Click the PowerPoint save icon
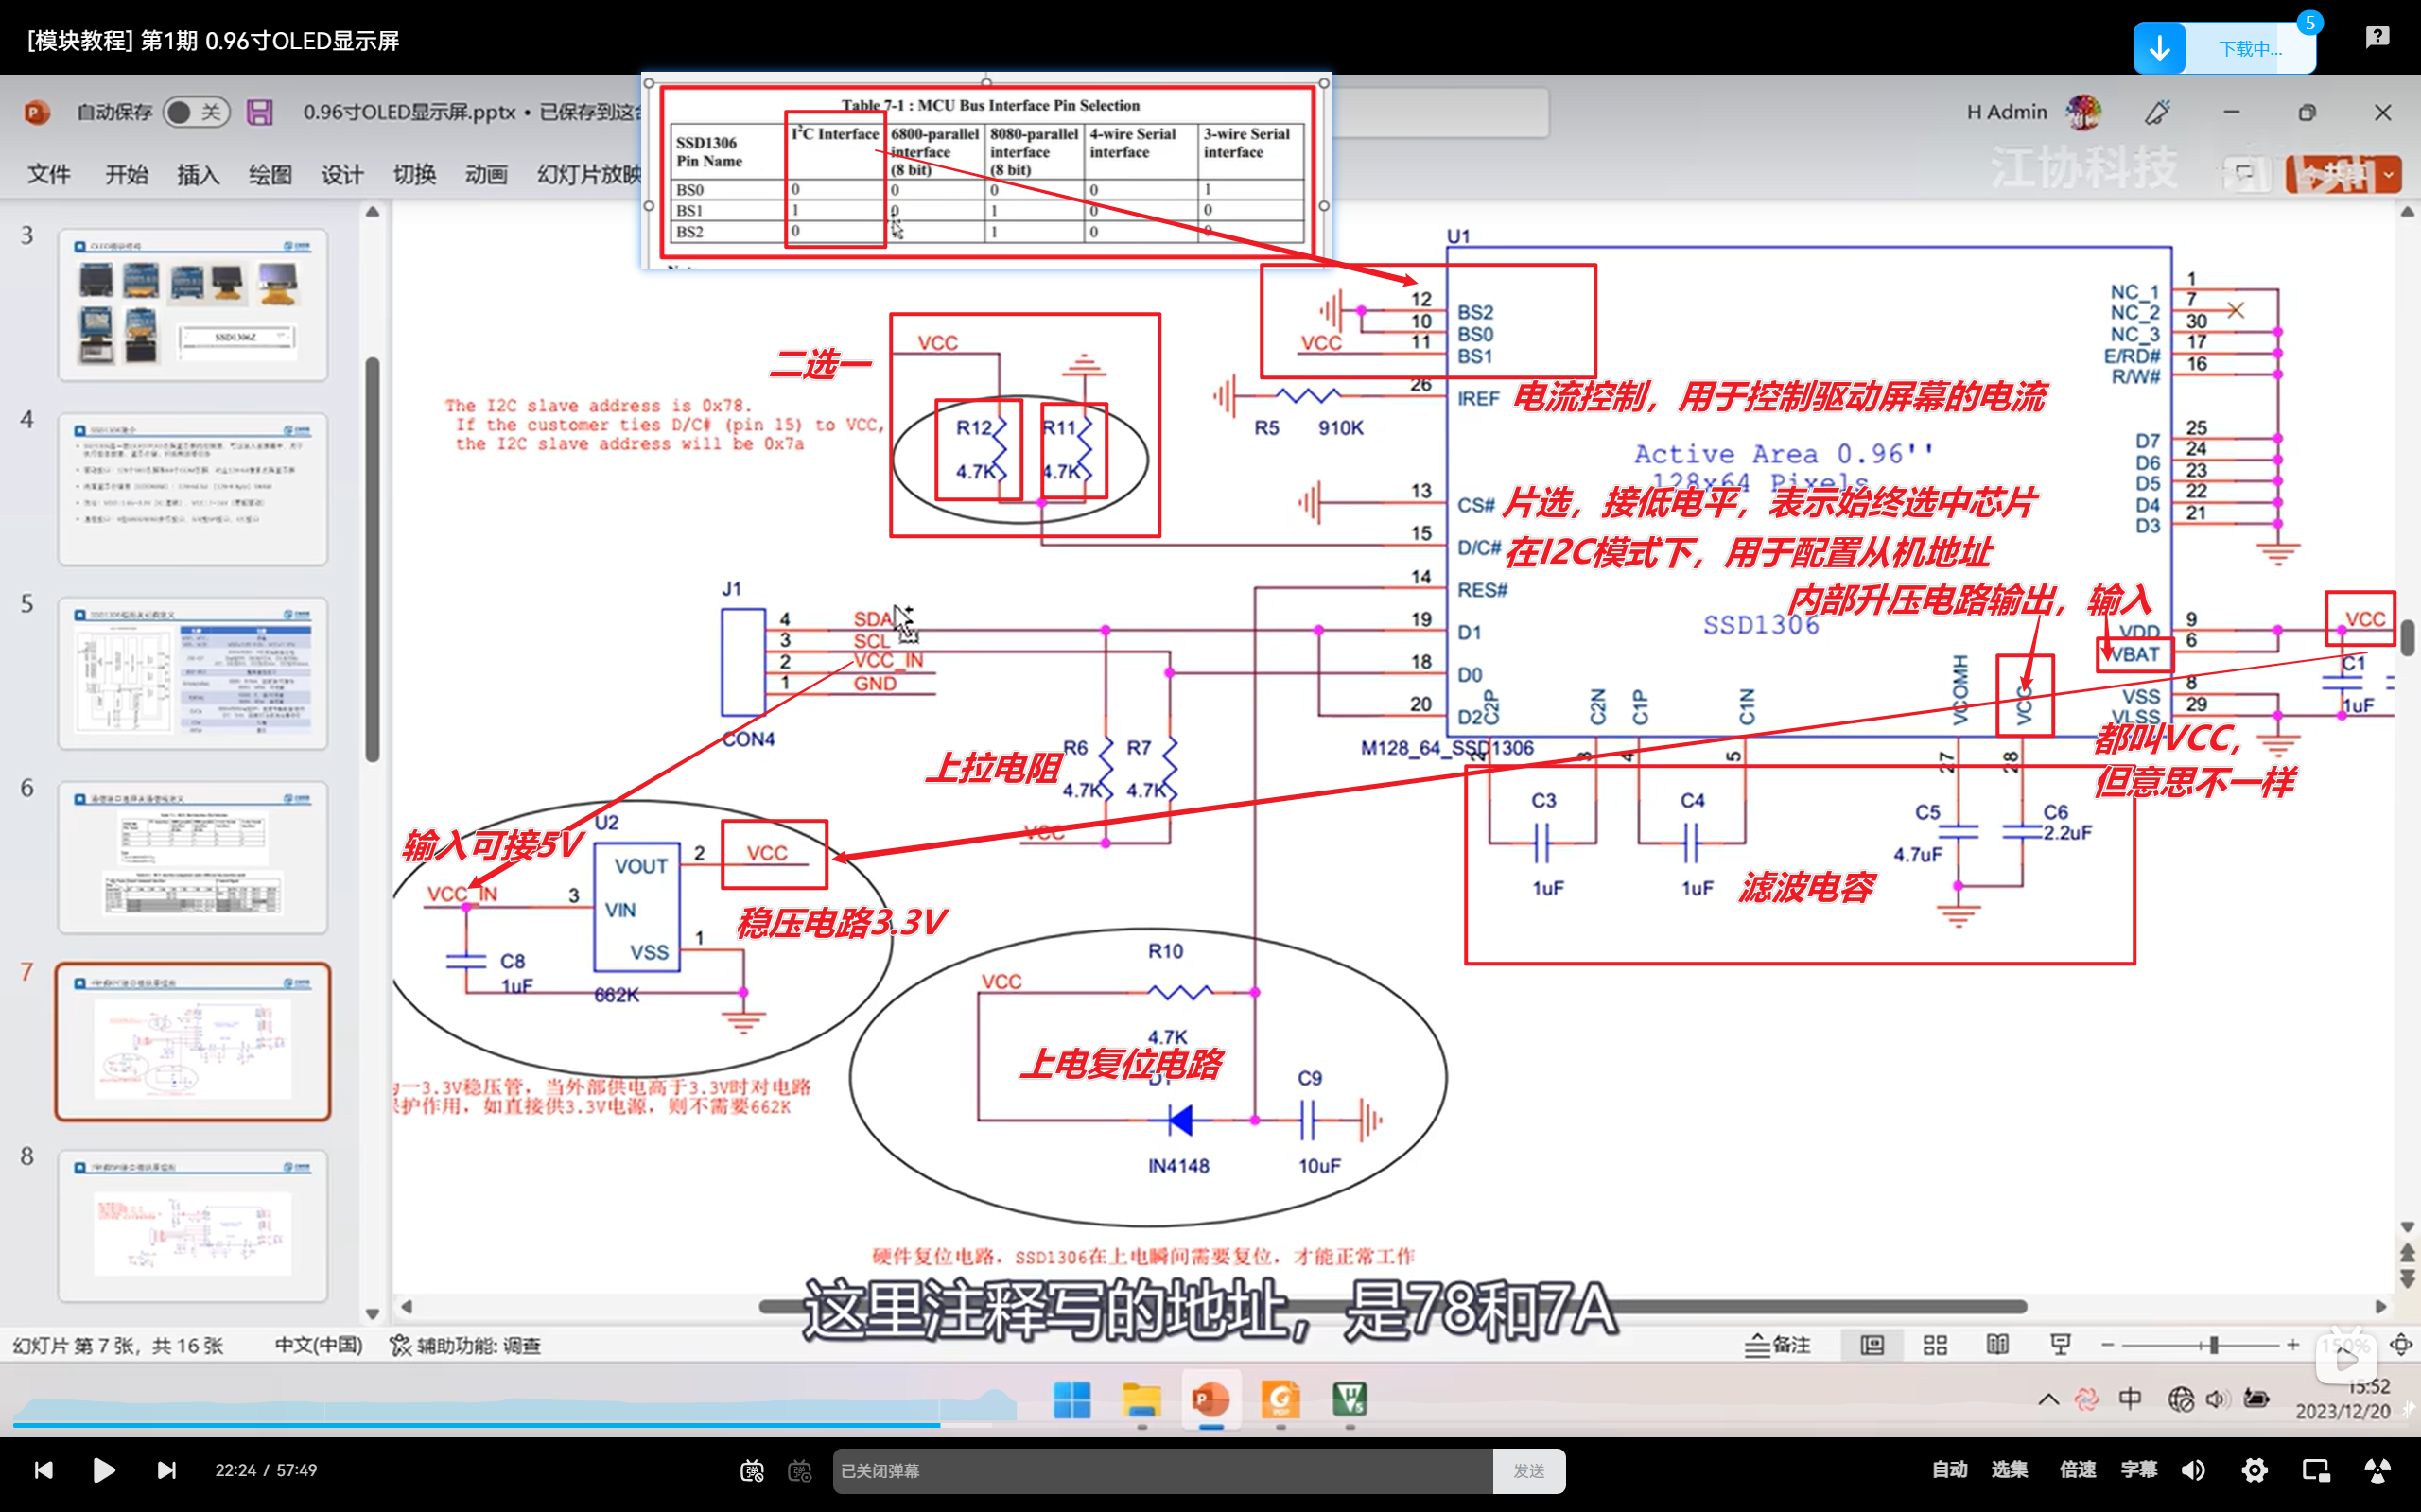The height and width of the screenshot is (1512, 2421). point(260,112)
